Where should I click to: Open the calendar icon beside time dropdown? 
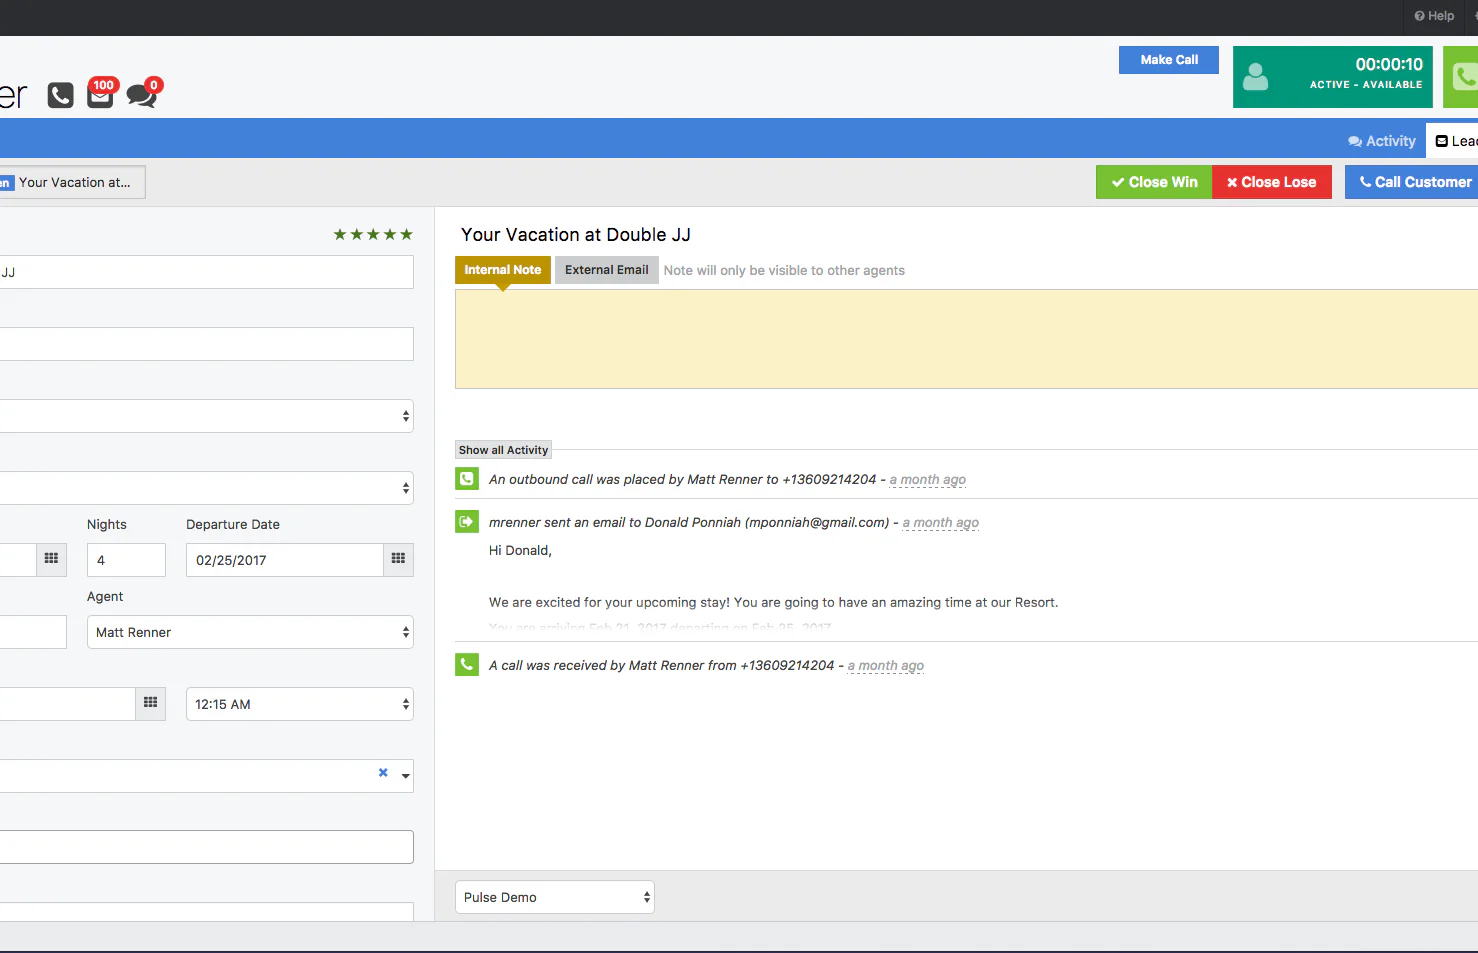click(x=150, y=704)
